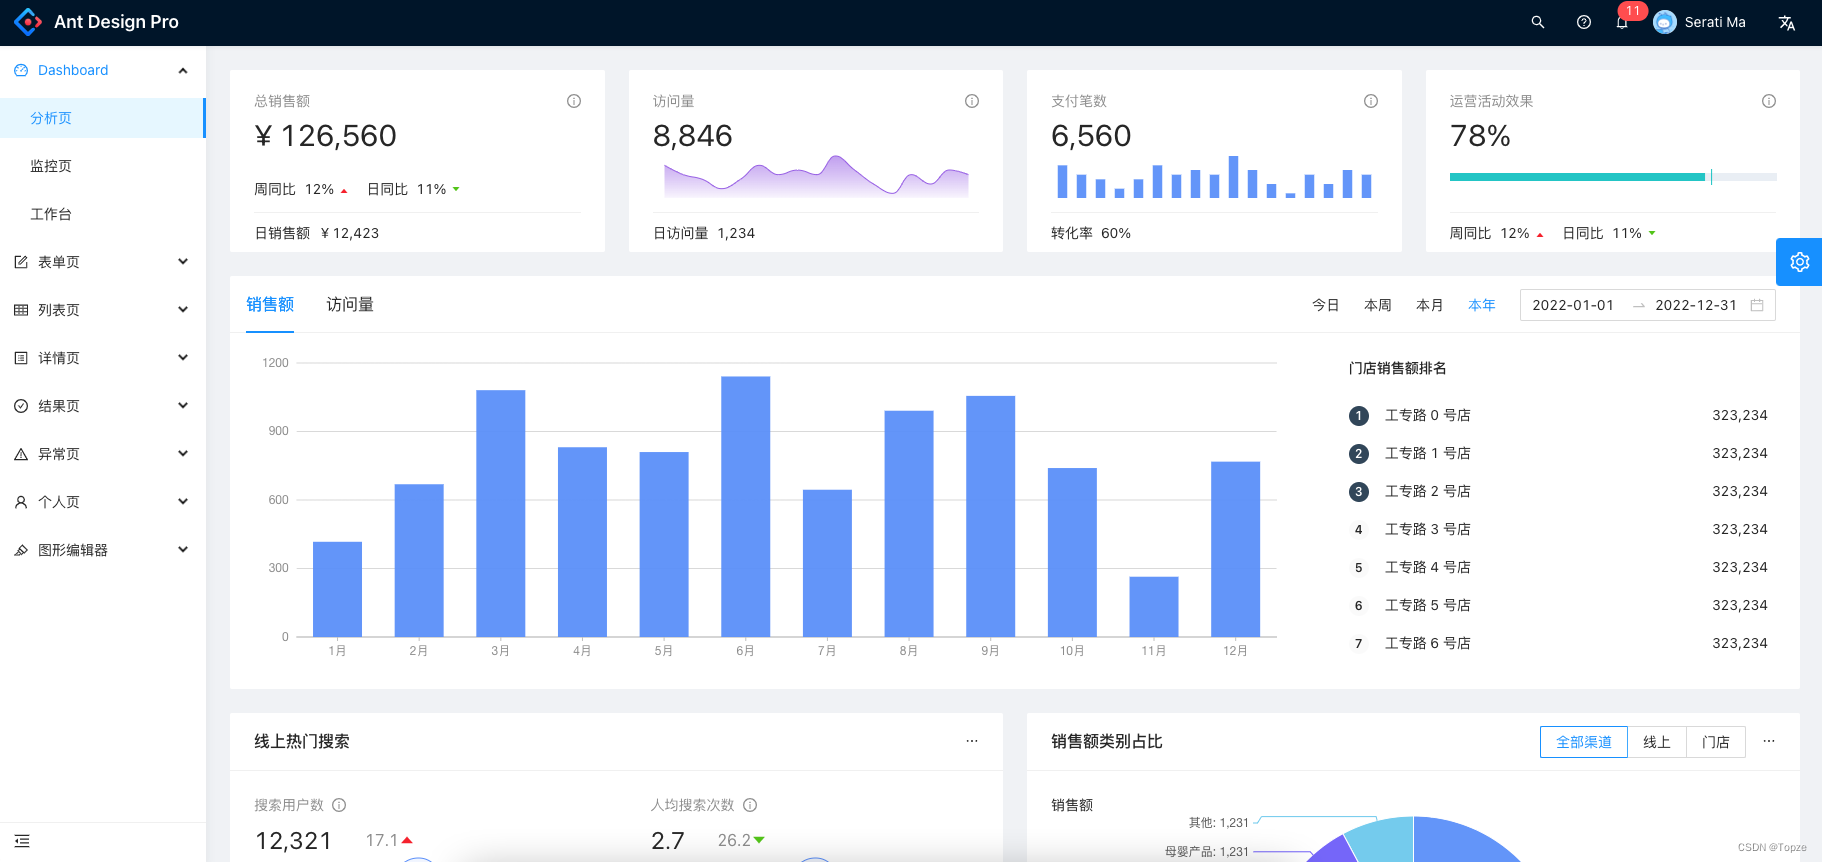The height and width of the screenshot is (862, 1822).
Task: Select 线上 channel option
Action: pyautogui.click(x=1657, y=742)
